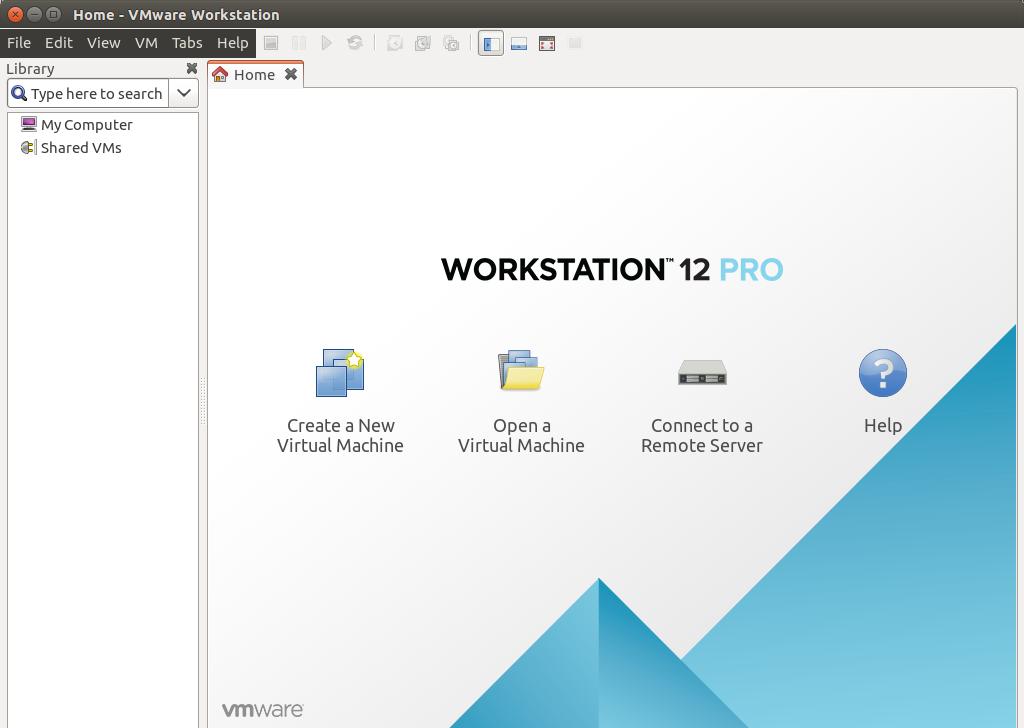
Task: Click the Suspend (pause) toolbar icon
Action: [x=299, y=43]
